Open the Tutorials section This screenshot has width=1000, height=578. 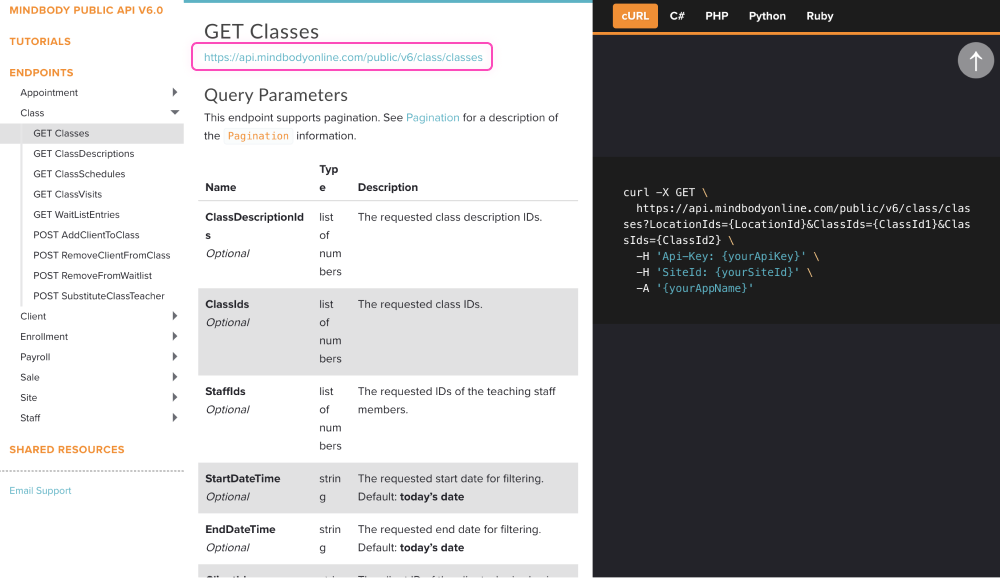coord(40,42)
